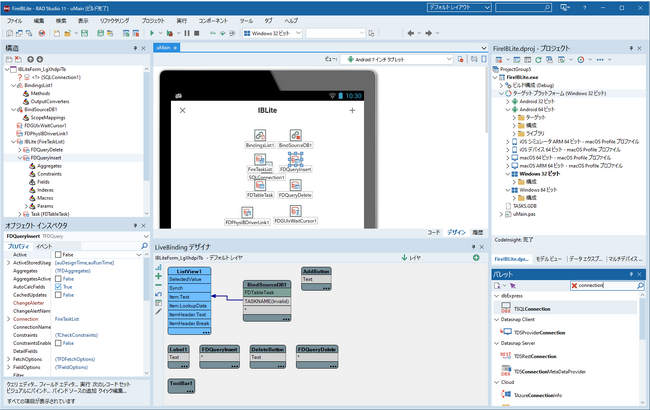
Task: Select the AddButton node in LiveBinding designer
Action: point(316,270)
